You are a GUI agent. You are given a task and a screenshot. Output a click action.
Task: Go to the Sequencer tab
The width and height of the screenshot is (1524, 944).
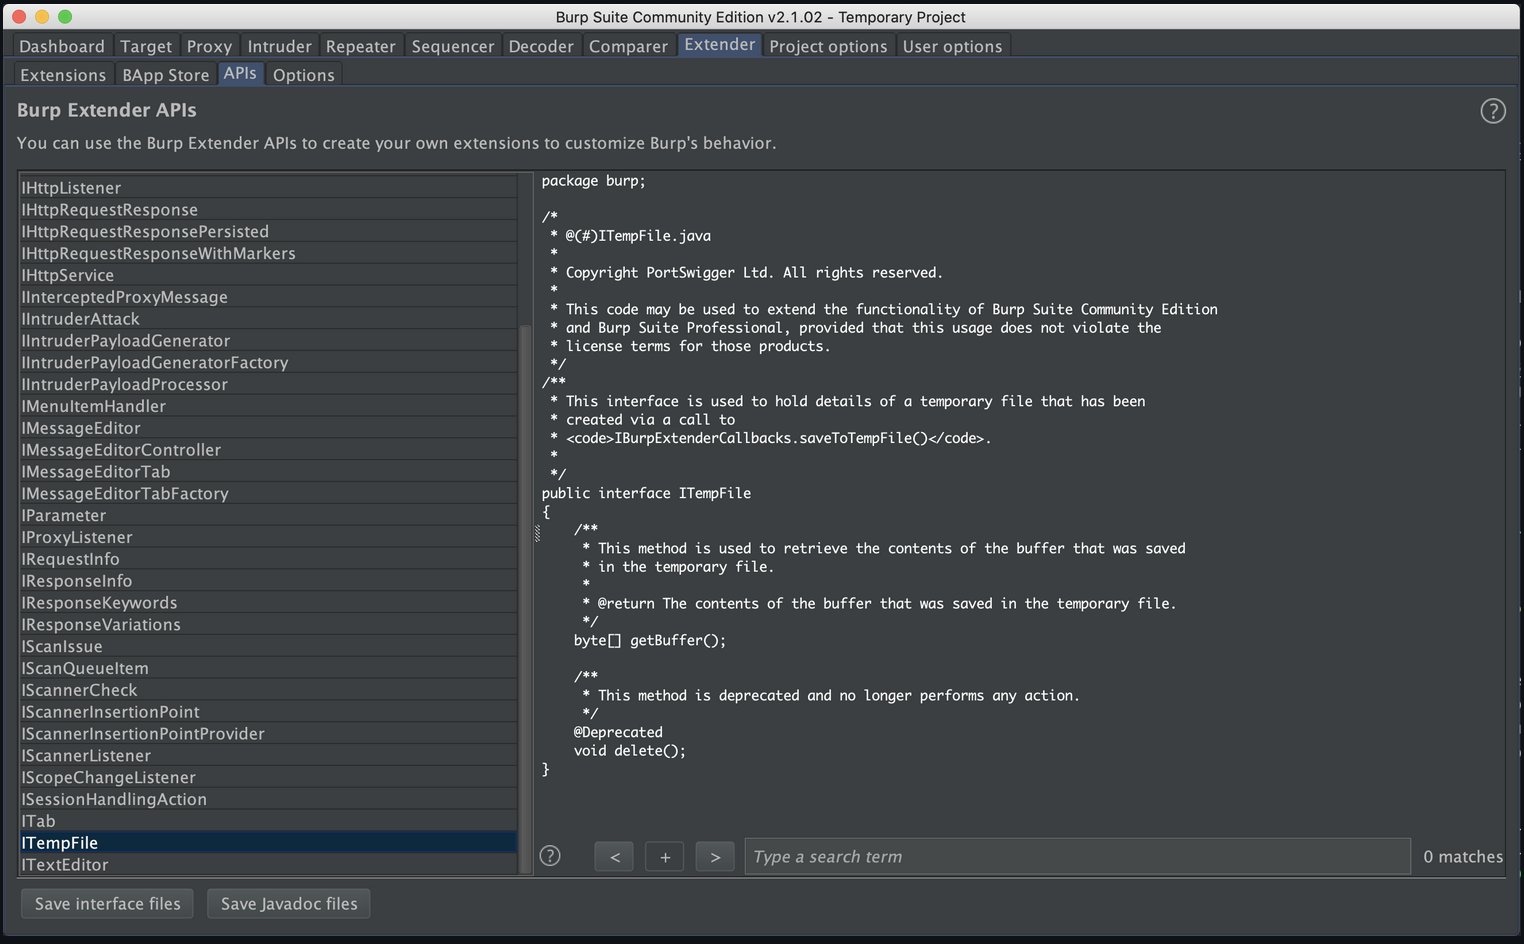[x=452, y=46]
